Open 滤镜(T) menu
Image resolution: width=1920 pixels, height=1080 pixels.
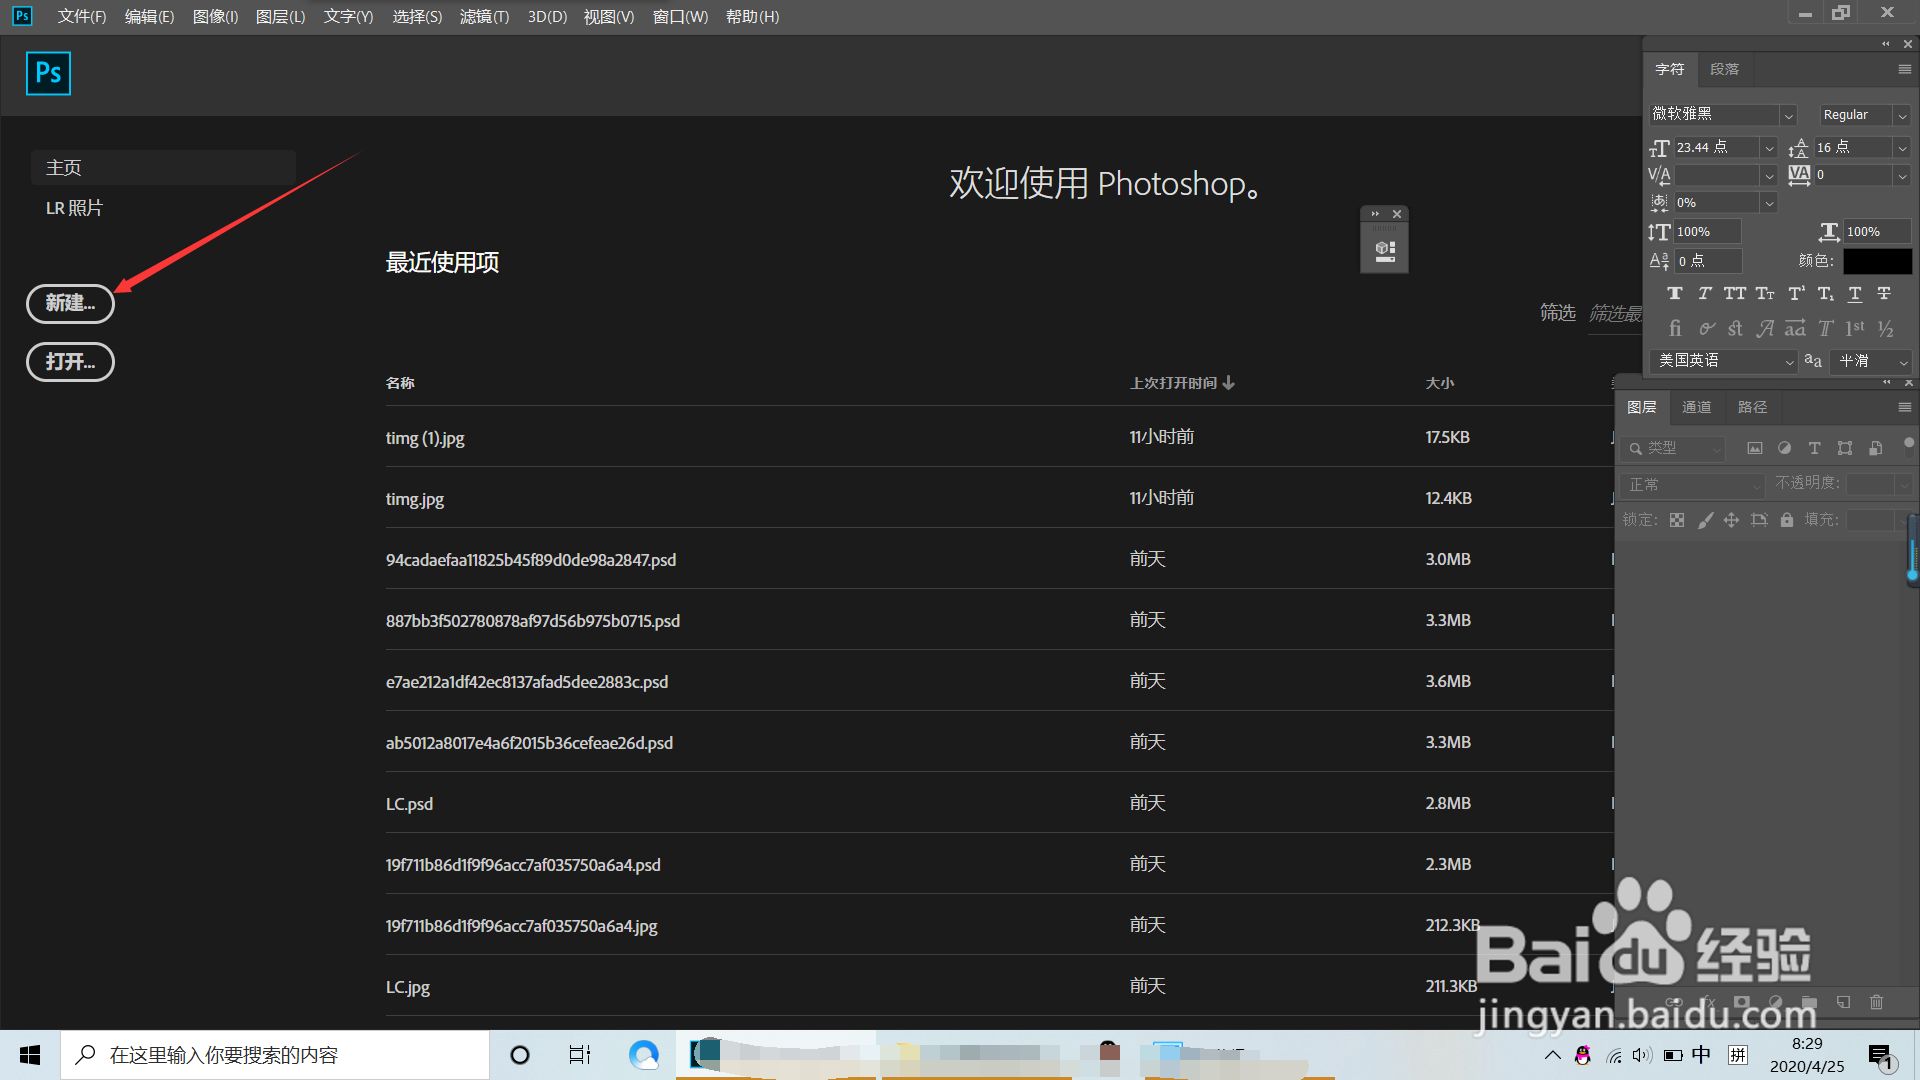(484, 17)
